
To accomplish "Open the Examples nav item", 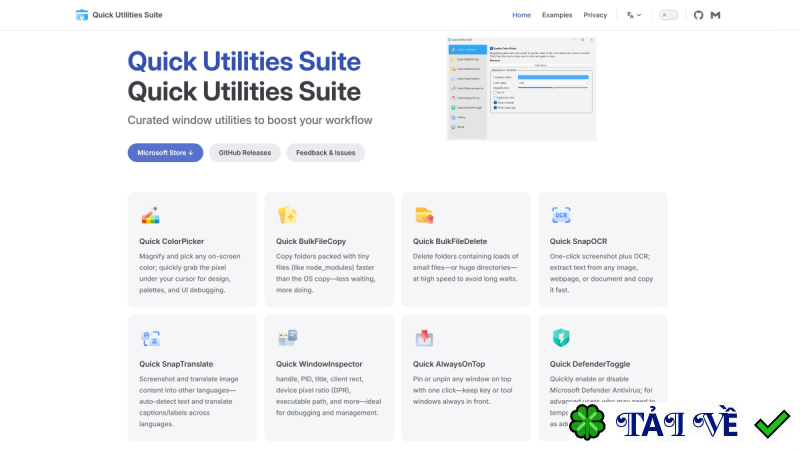I will tap(557, 15).
